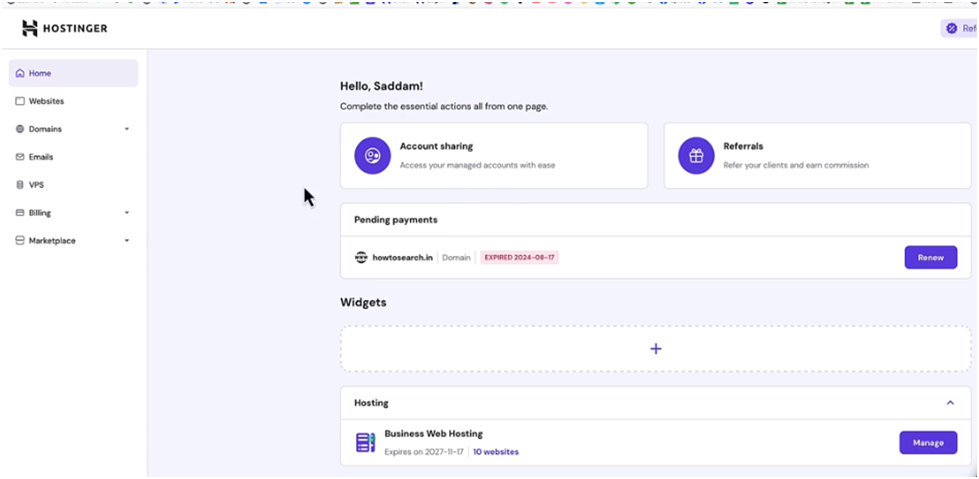Manage the Business Web Hosting plan

click(928, 443)
